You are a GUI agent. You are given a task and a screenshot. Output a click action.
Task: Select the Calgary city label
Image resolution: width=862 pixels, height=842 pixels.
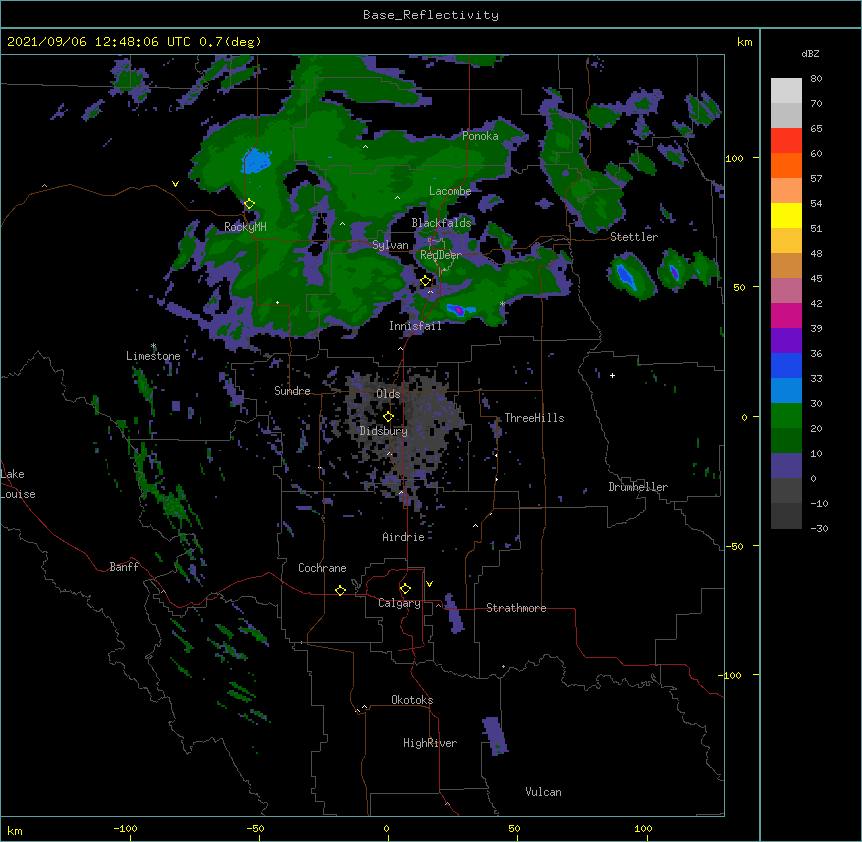pyautogui.click(x=399, y=603)
